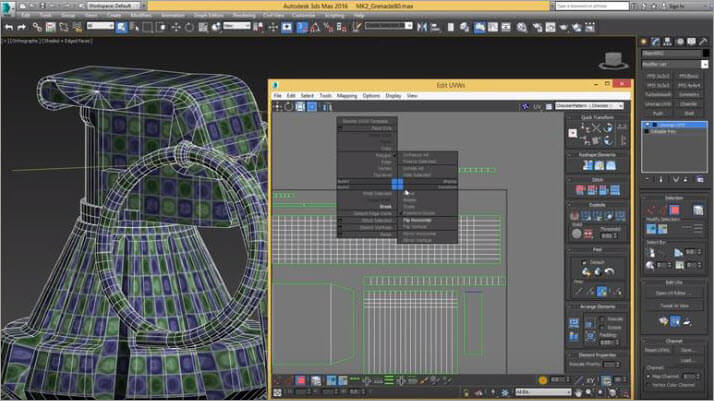
Task: Choose the Select and Rotate tool
Action: click(x=189, y=27)
